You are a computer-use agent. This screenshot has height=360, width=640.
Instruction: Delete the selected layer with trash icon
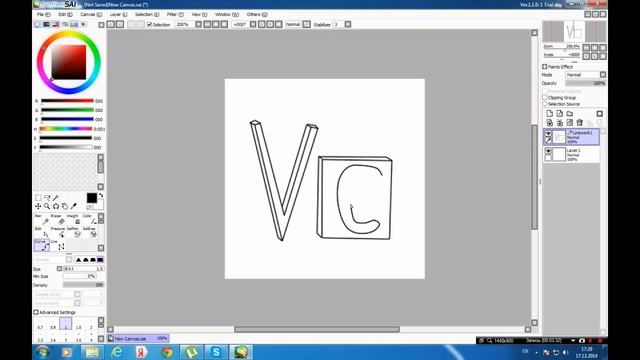pos(580,122)
